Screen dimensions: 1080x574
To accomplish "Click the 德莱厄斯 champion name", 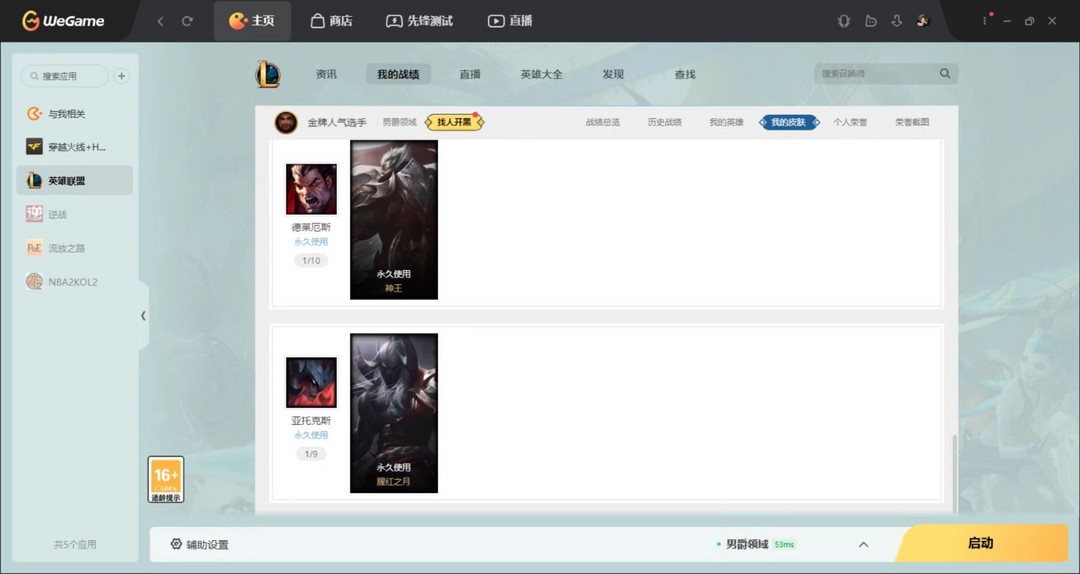I will pos(311,227).
